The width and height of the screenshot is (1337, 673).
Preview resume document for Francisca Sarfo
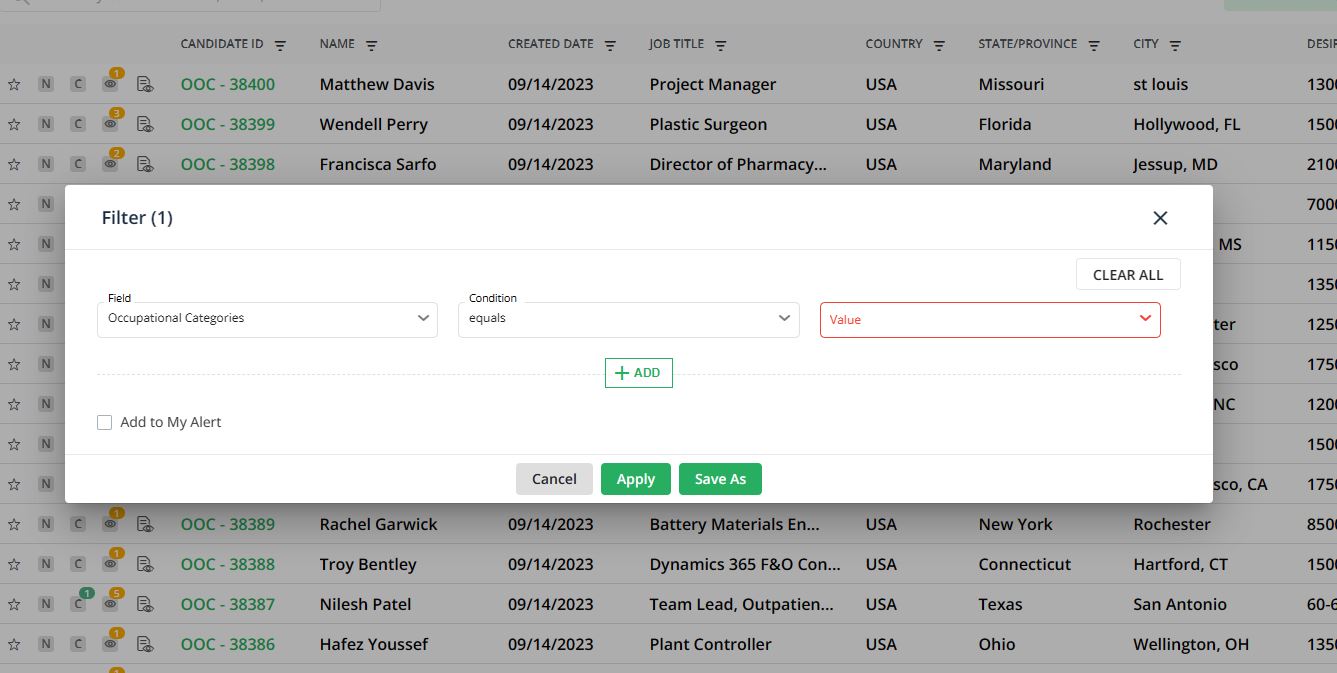(x=145, y=165)
